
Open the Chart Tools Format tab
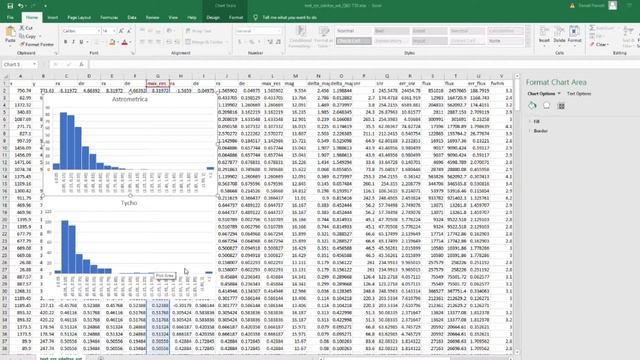click(x=236, y=18)
